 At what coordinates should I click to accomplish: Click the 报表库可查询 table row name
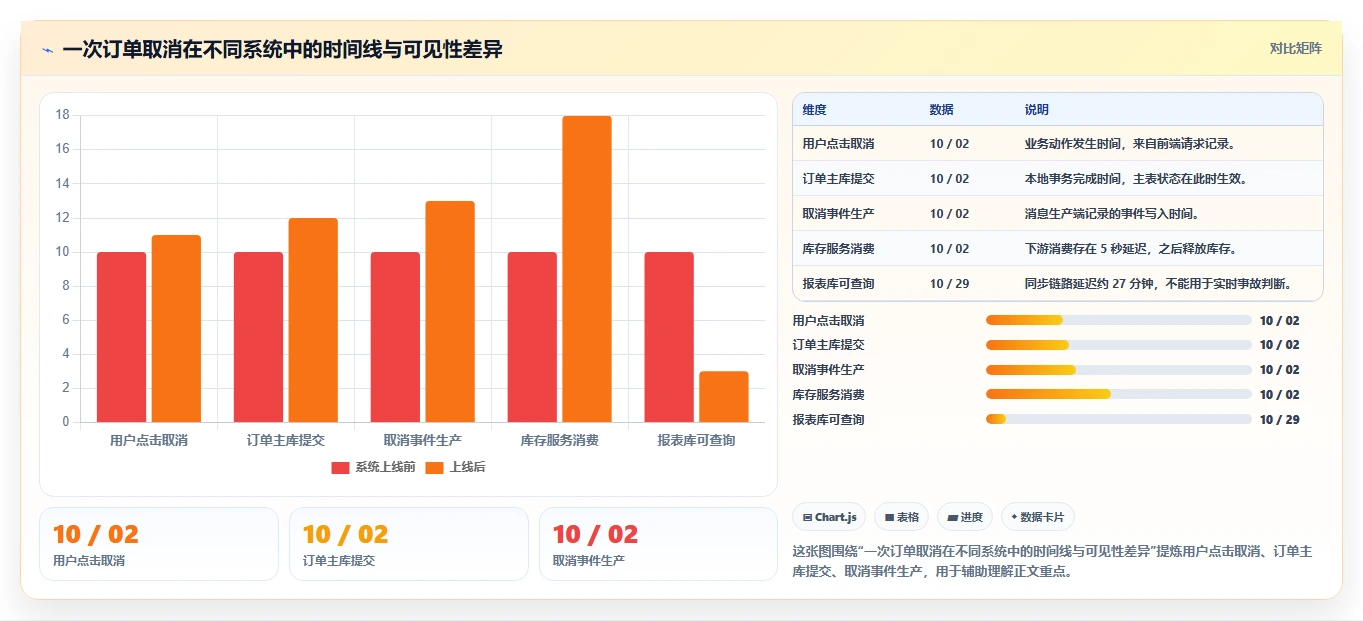[838, 284]
